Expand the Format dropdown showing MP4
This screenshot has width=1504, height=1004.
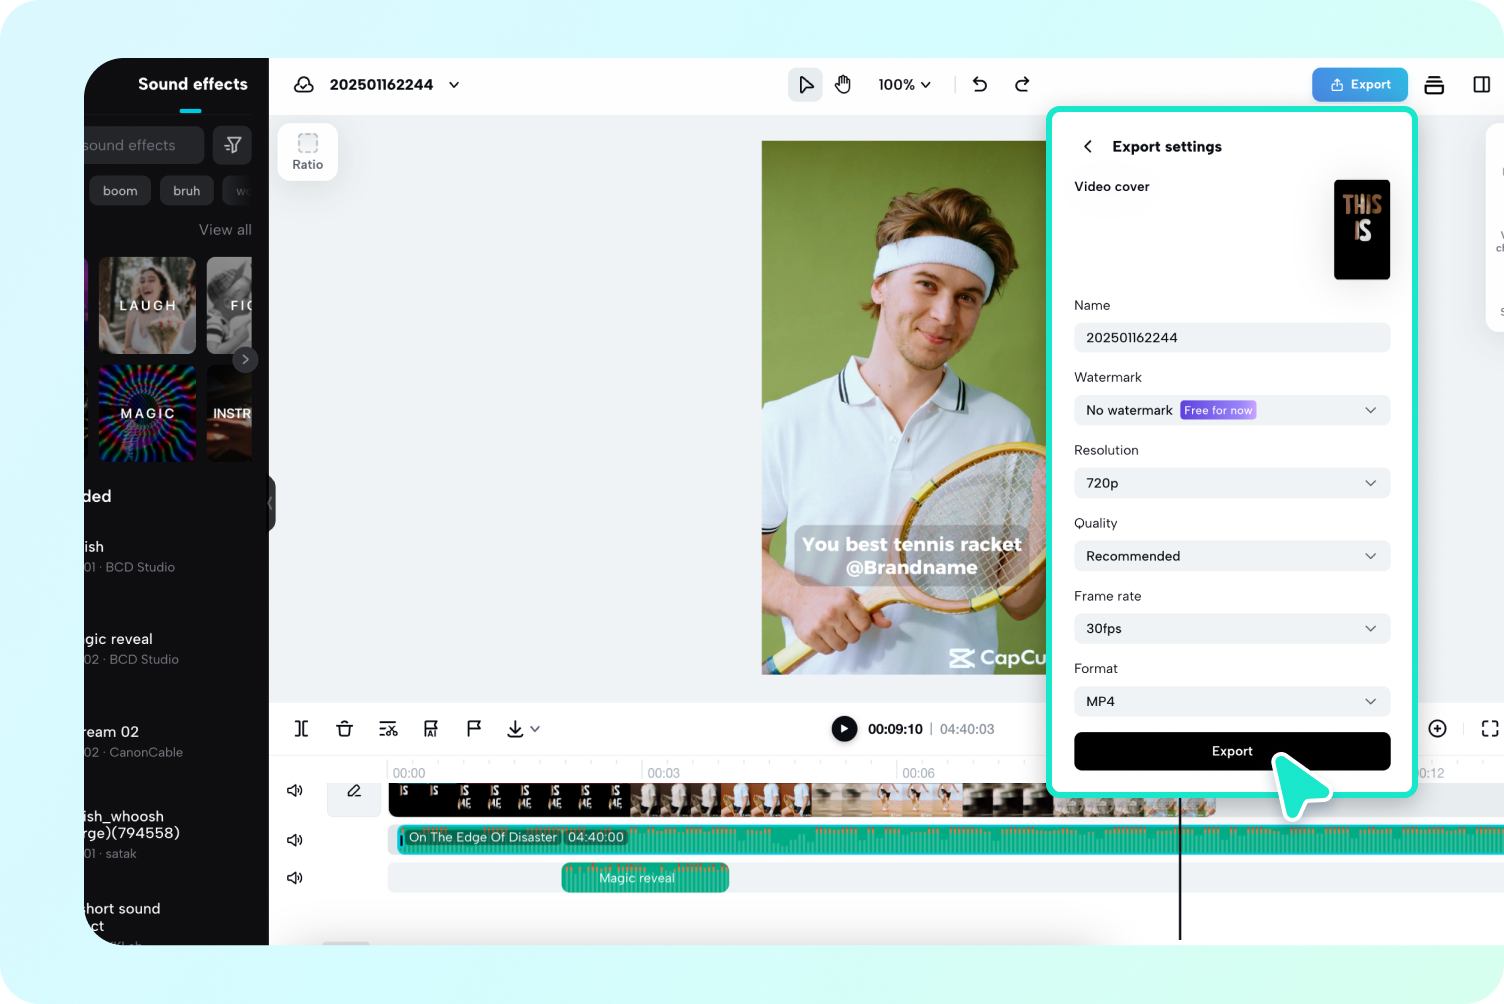[x=1231, y=701]
